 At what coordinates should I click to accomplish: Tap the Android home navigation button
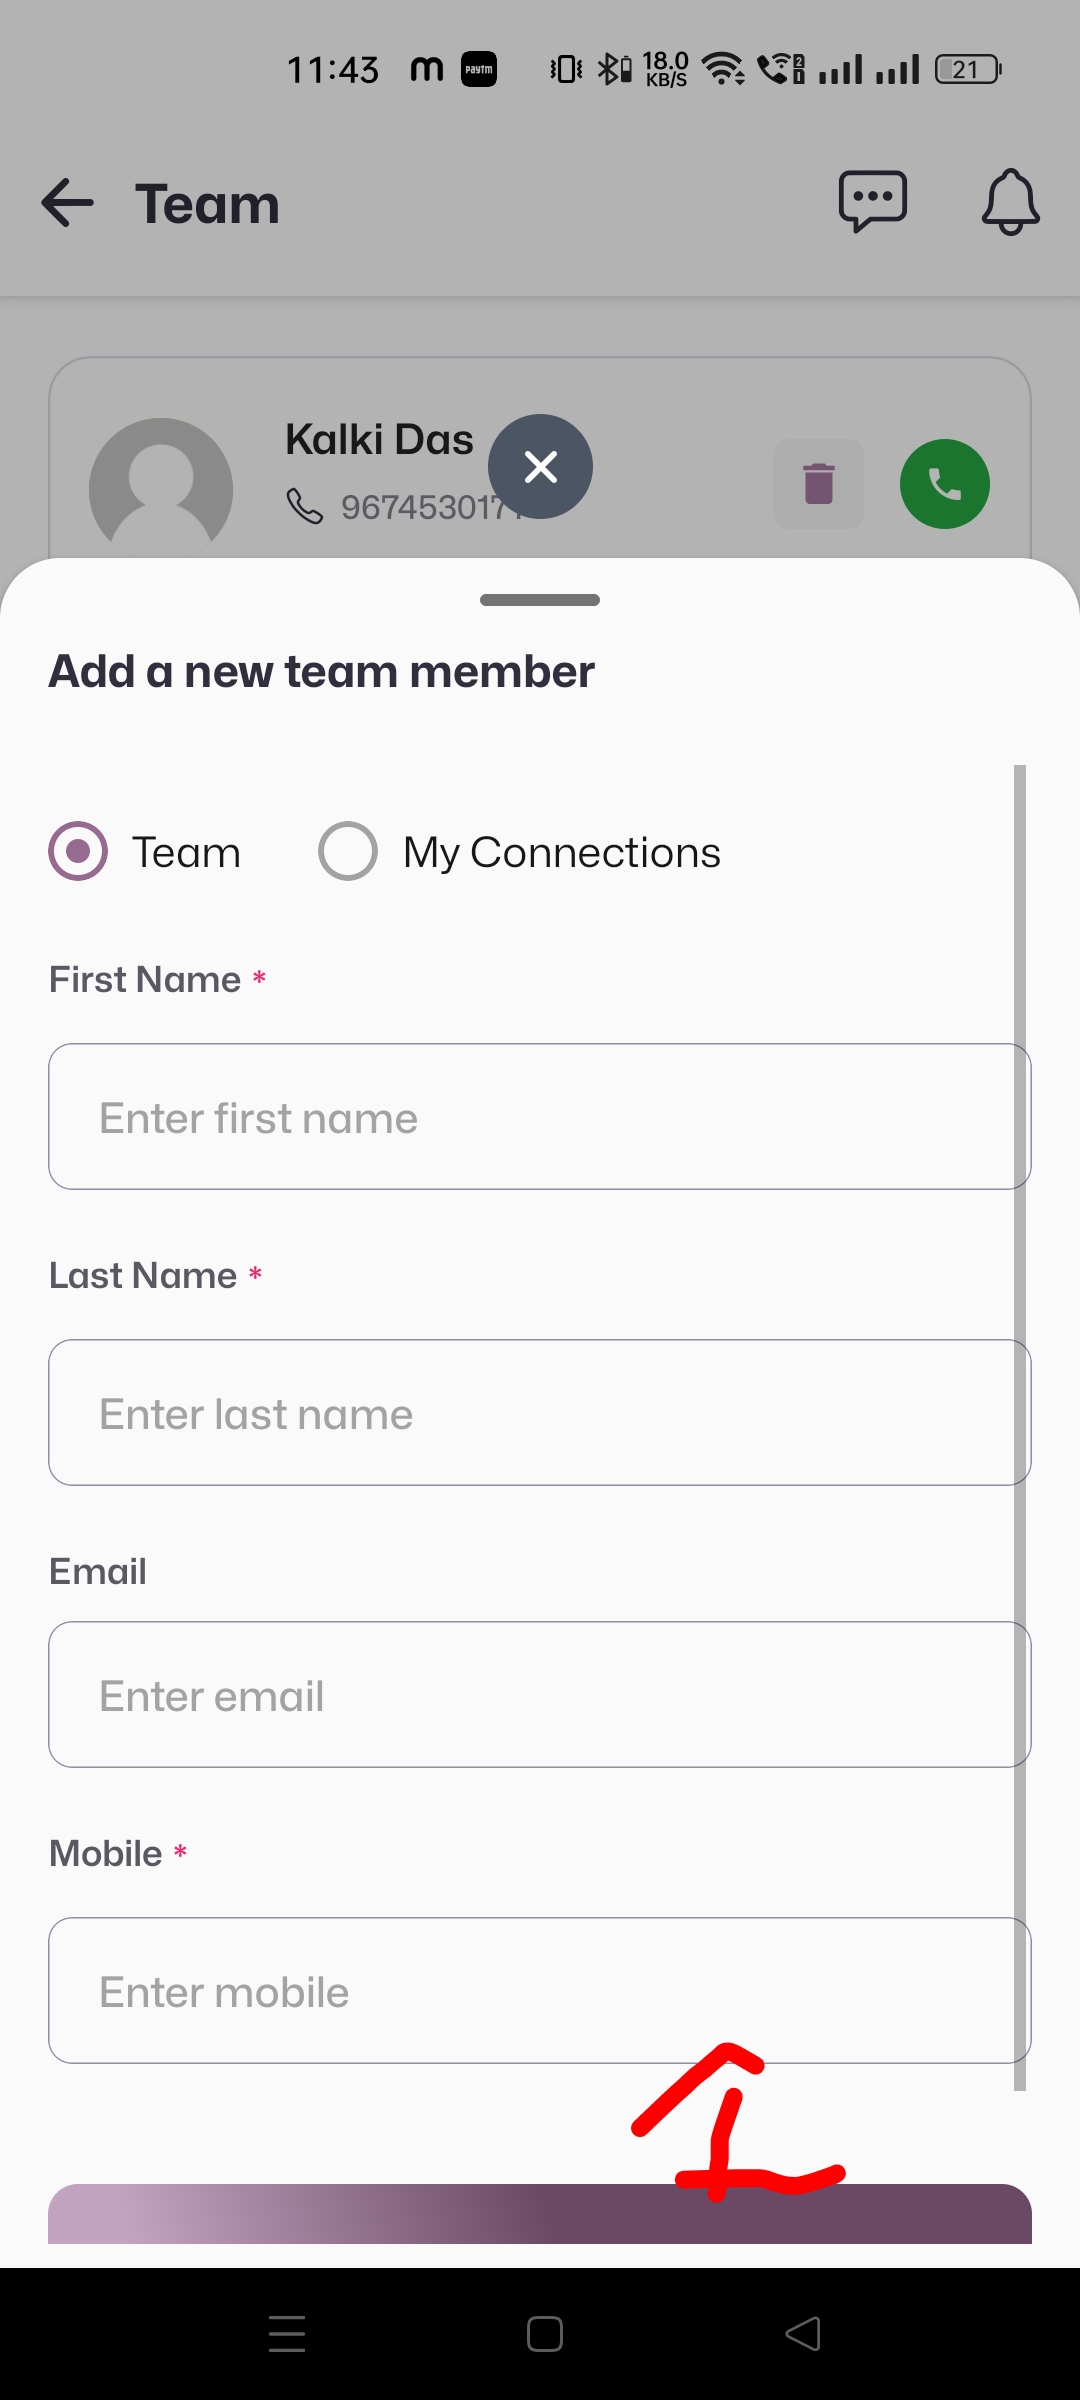pos(545,2334)
